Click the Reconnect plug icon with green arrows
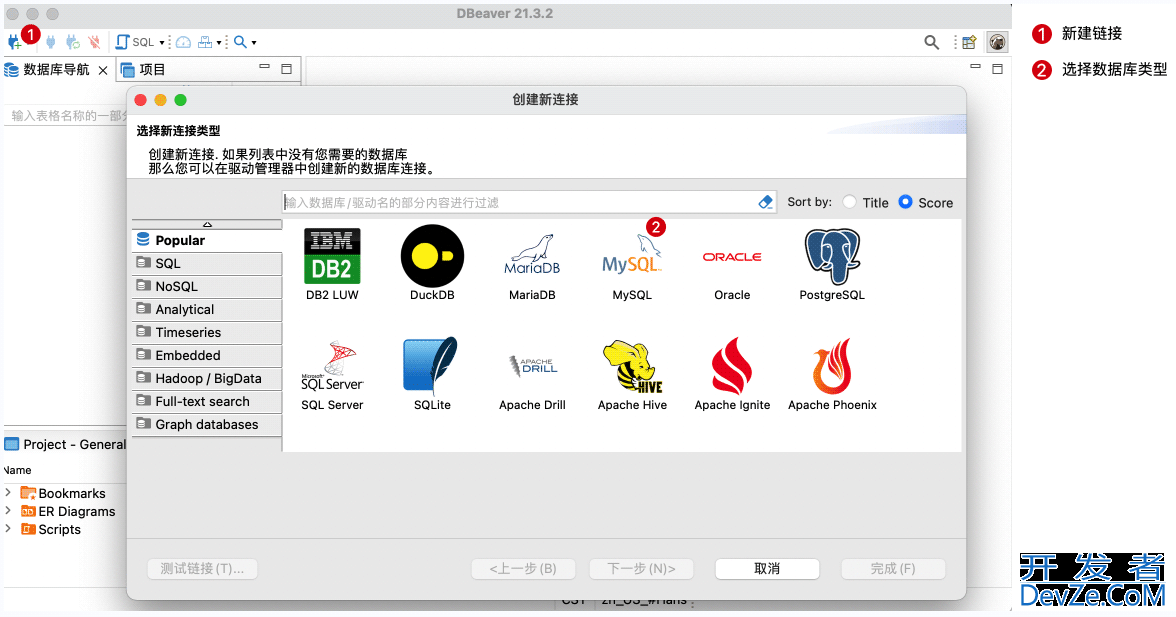Viewport: 1176px width, 617px height. tap(73, 42)
